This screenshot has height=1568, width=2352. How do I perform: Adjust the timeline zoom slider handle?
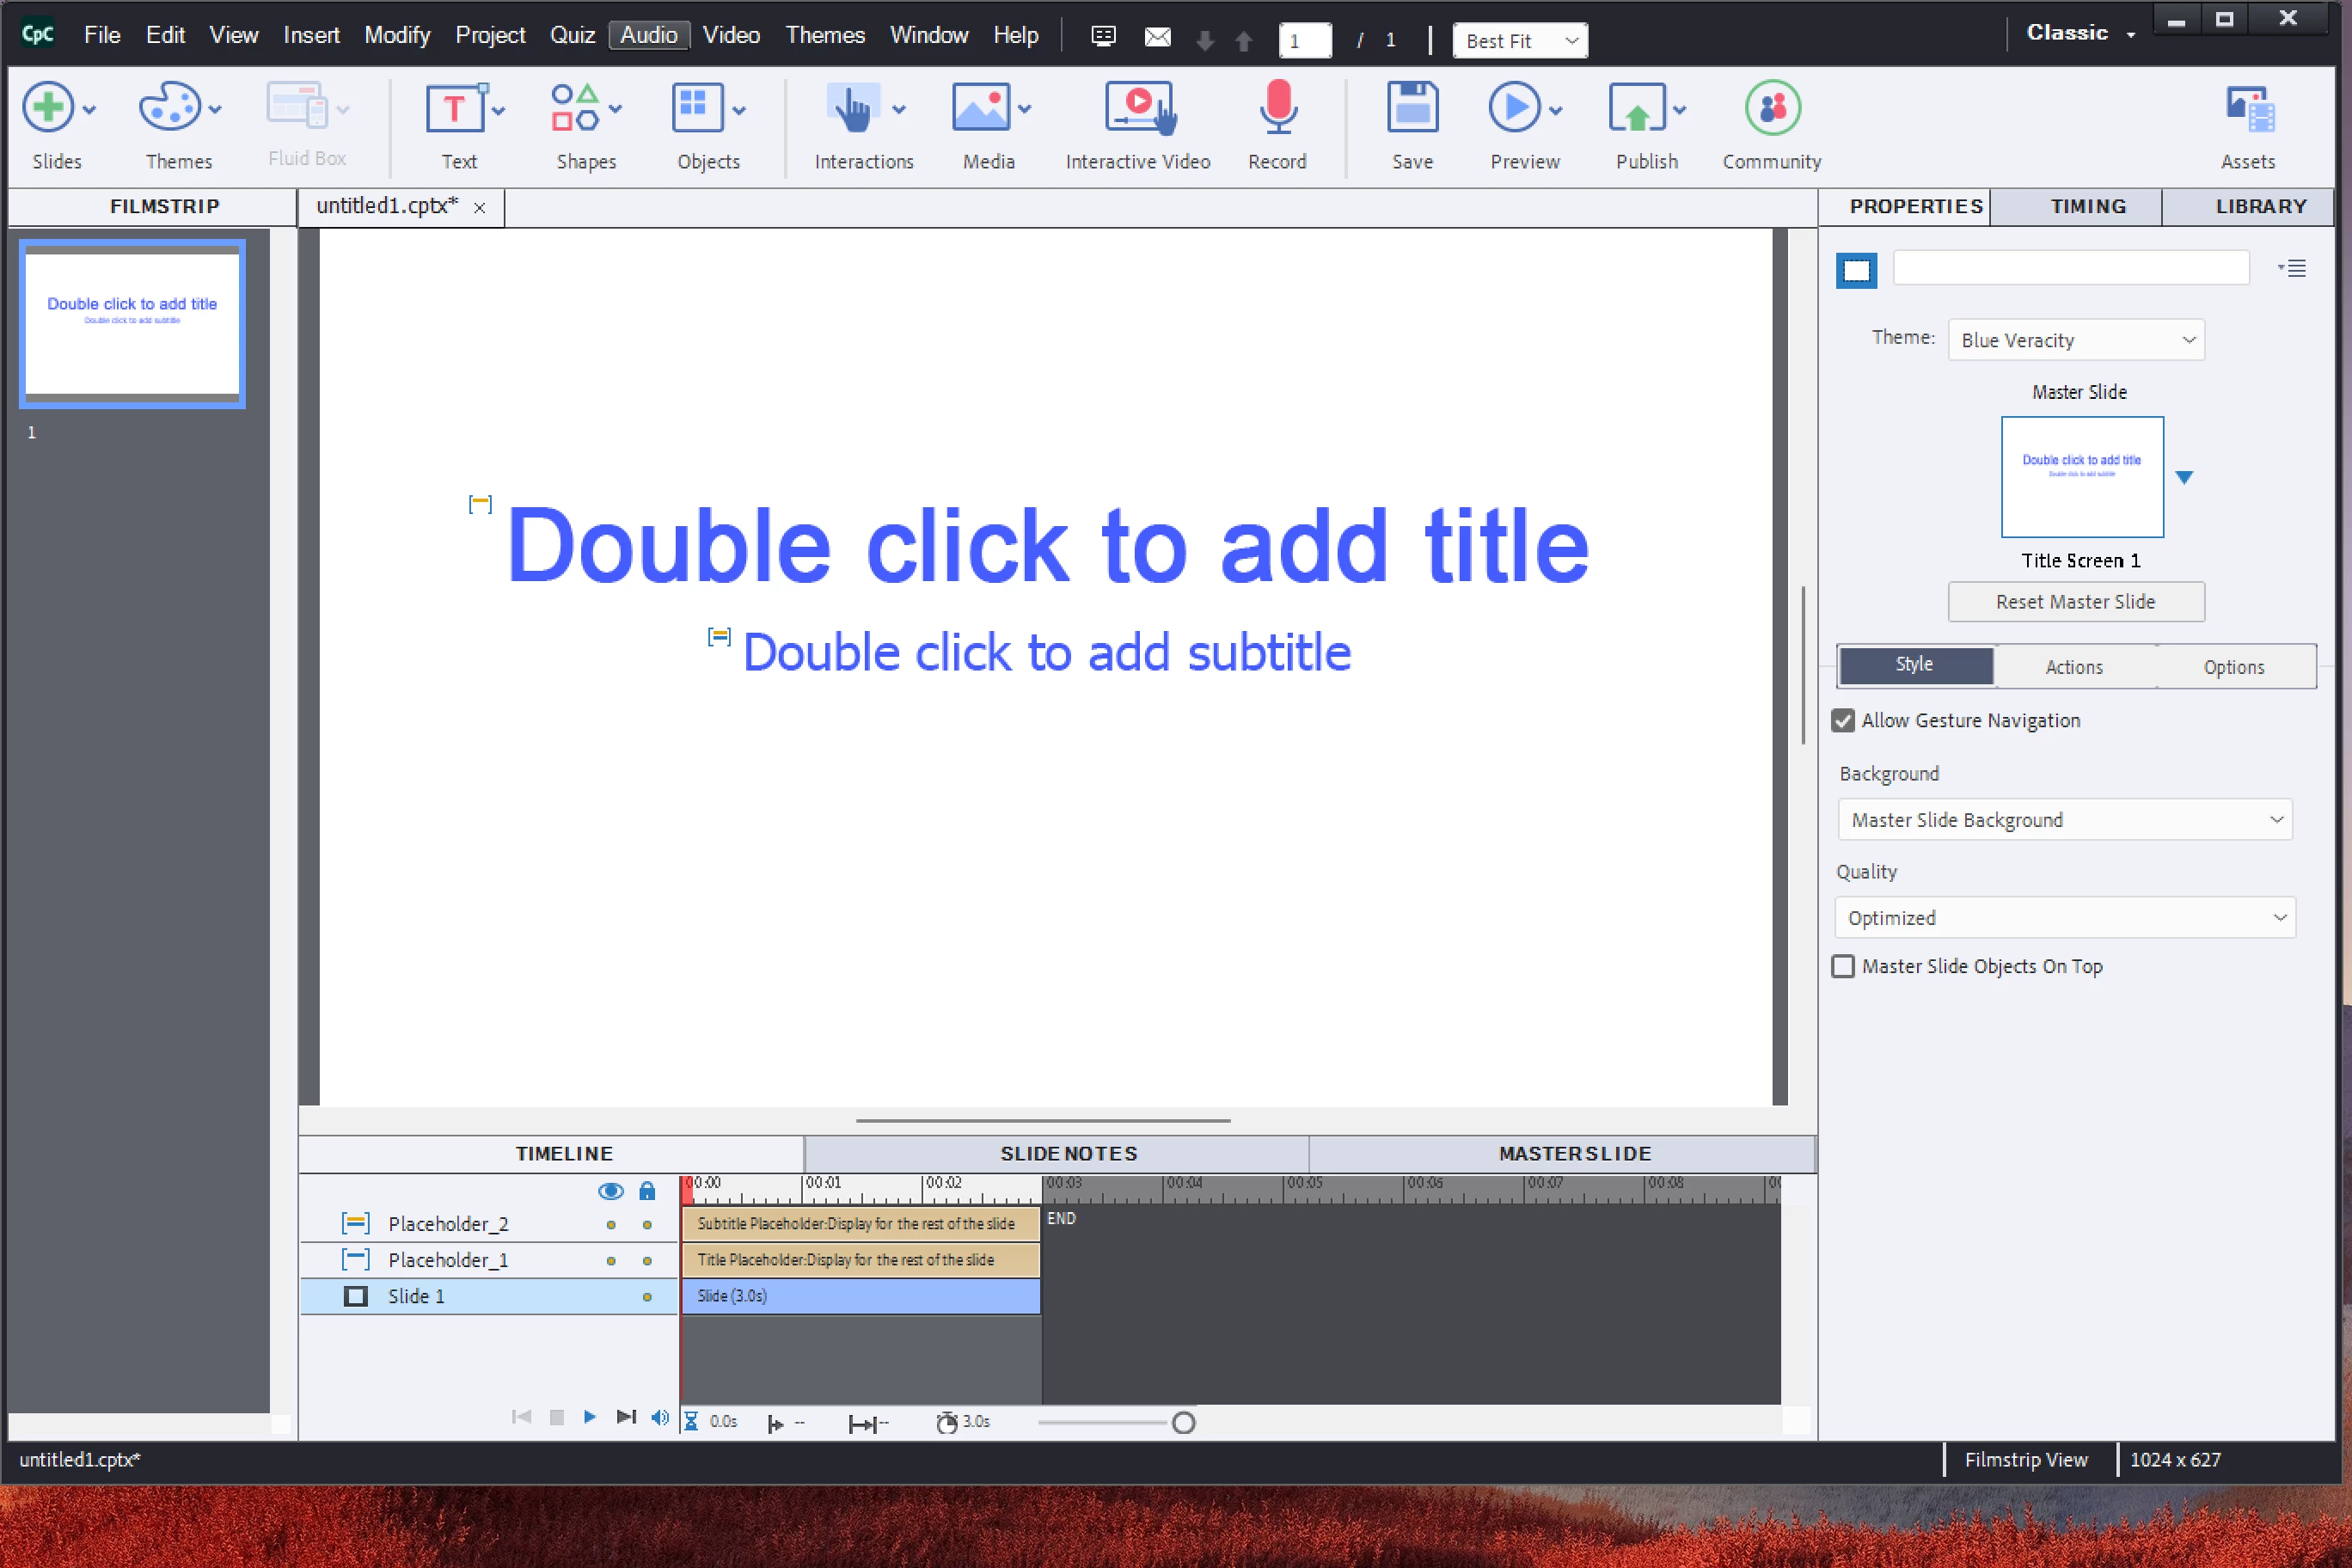coord(1183,1423)
